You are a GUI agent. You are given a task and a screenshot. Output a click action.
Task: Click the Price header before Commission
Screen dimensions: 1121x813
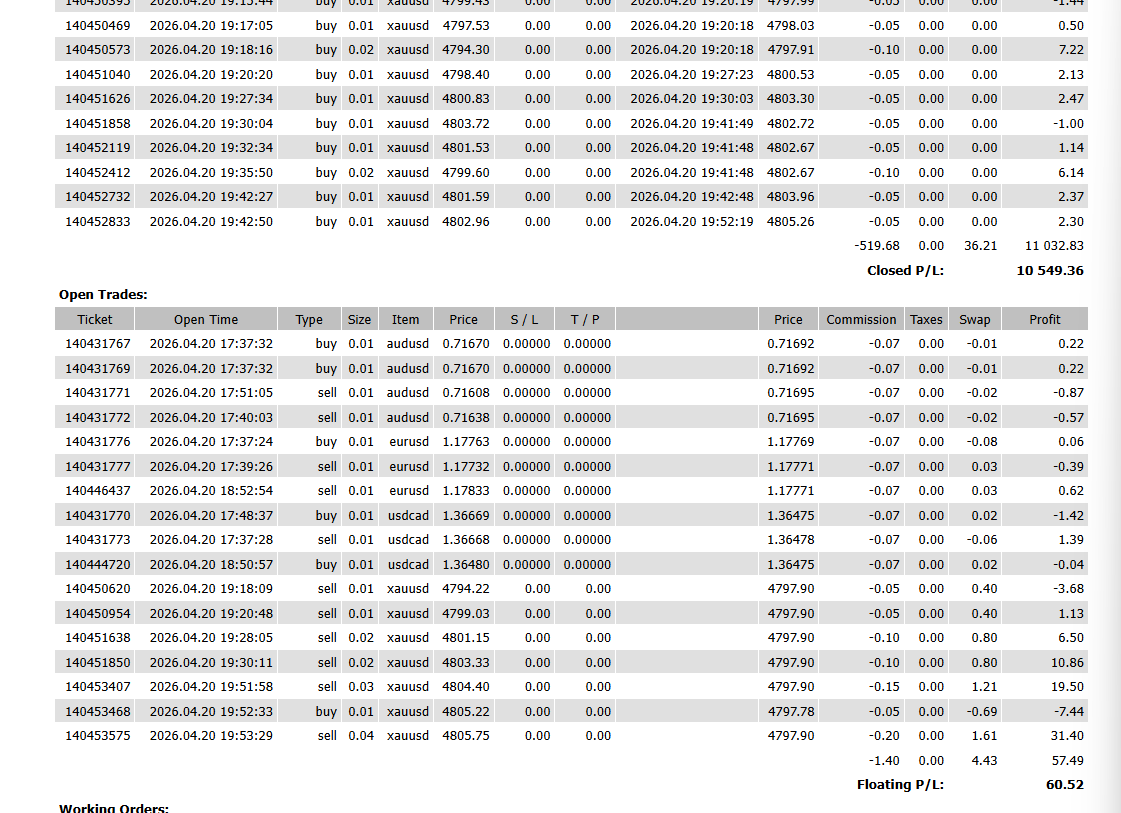(788, 320)
